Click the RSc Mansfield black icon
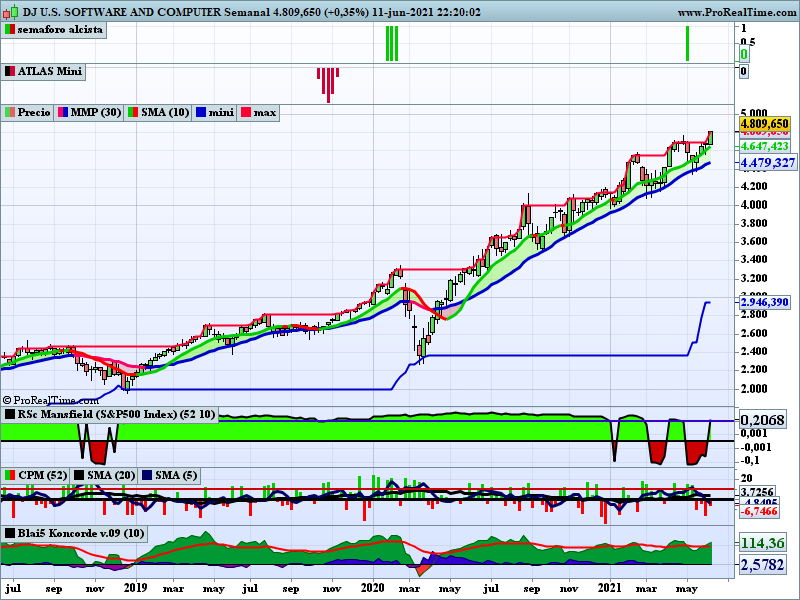Image resolution: width=800 pixels, height=600 pixels. (10, 414)
